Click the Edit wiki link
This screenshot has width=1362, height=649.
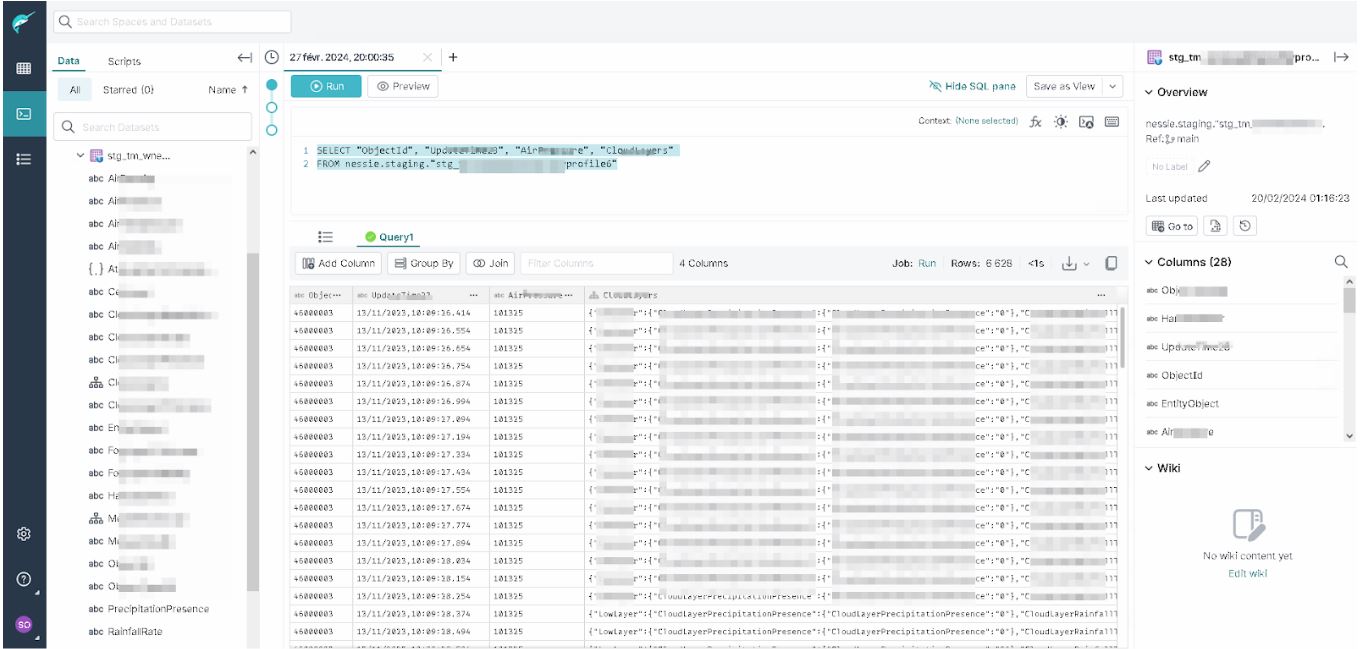click(x=1247, y=573)
